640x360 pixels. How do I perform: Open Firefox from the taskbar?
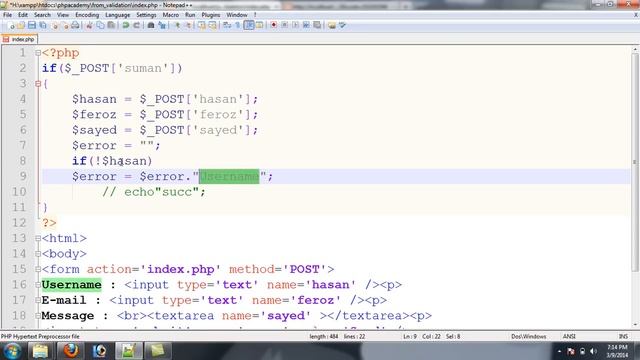tap(70, 351)
